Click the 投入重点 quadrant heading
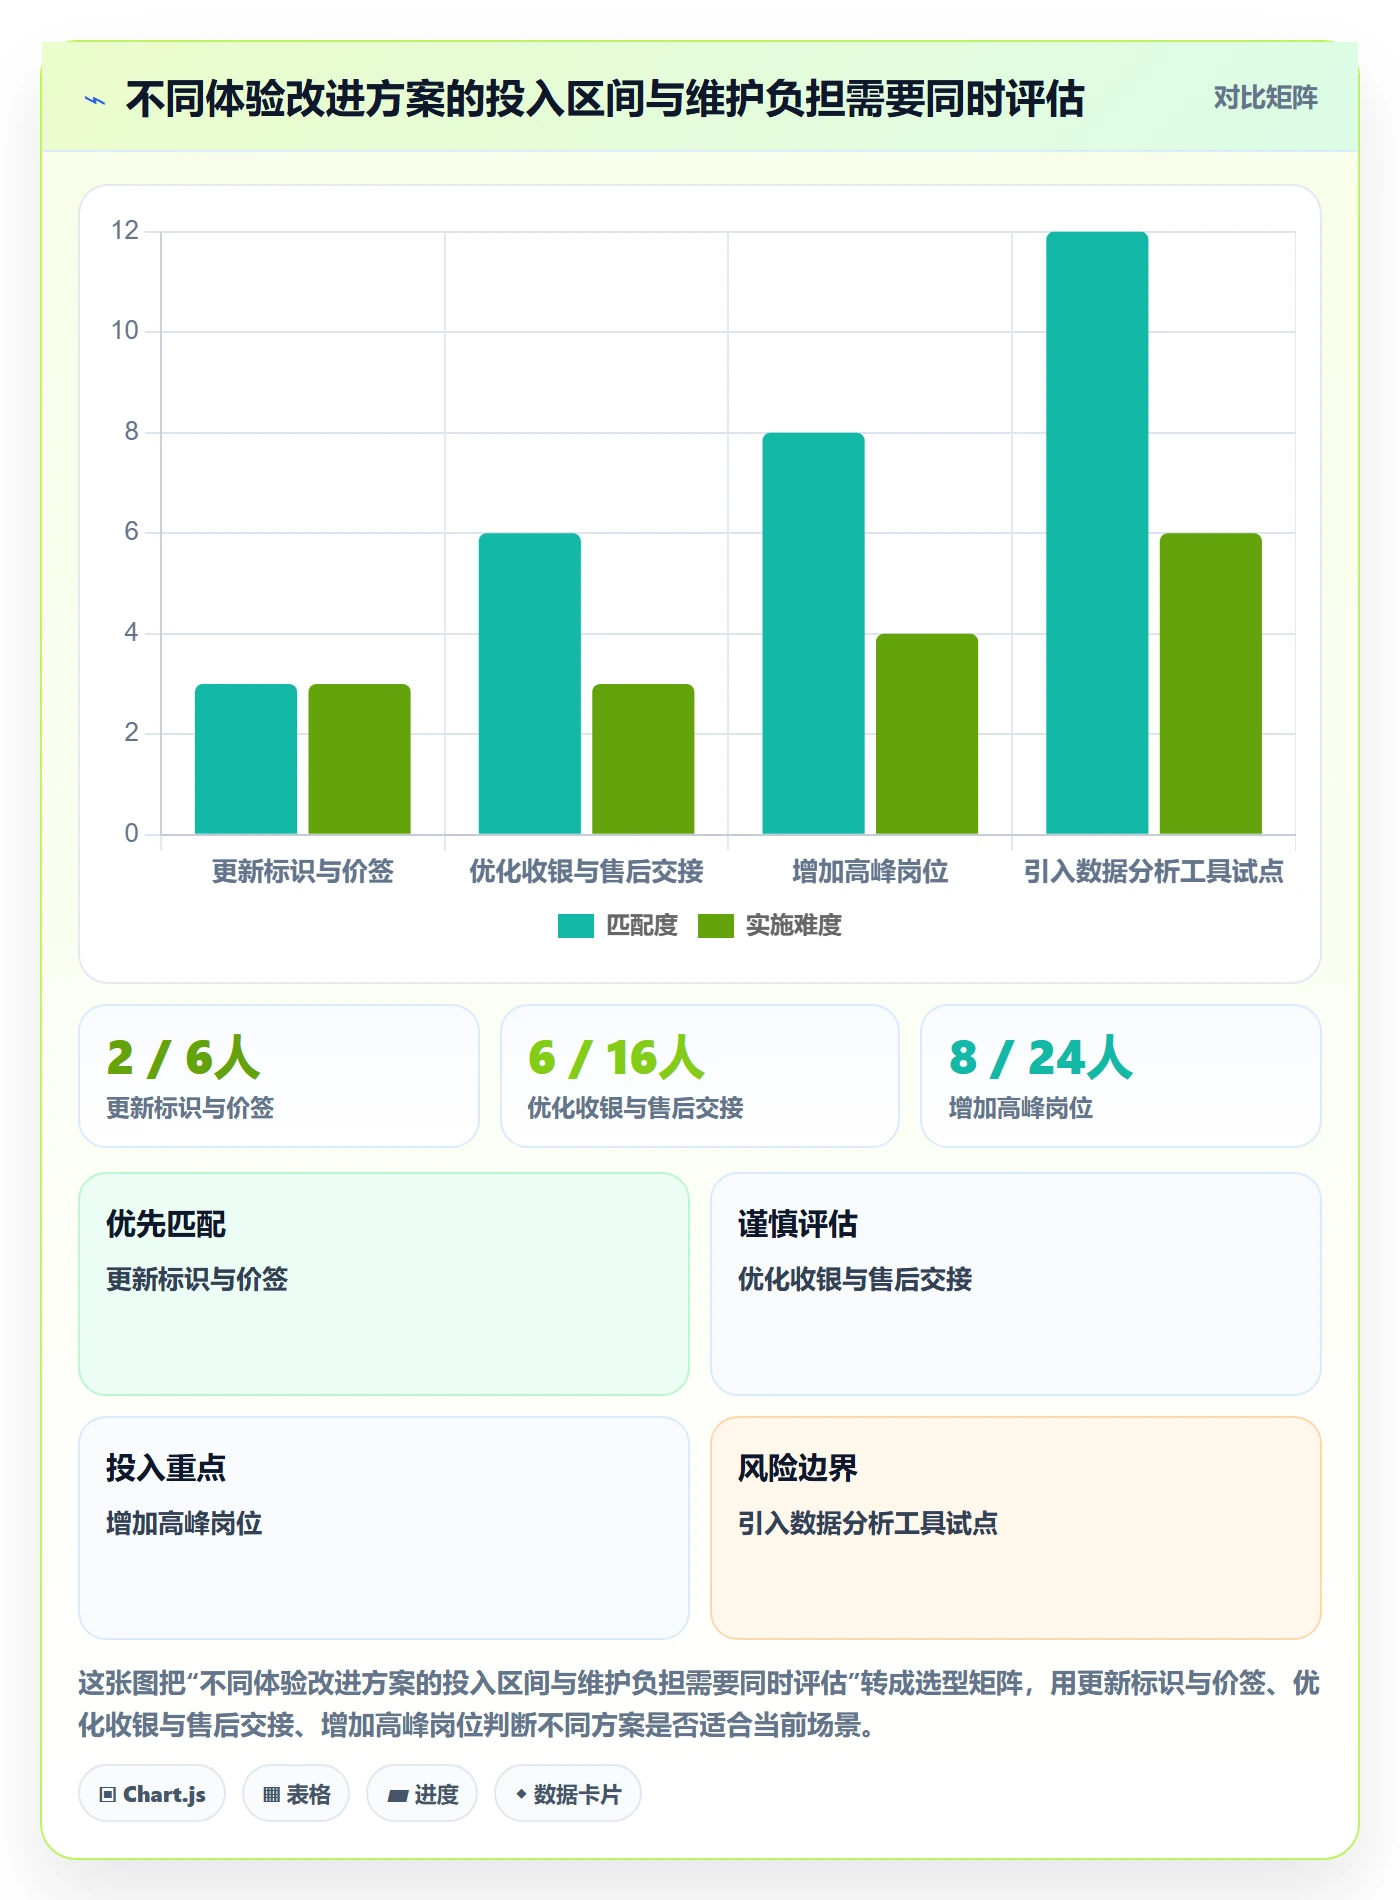Image resolution: width=1400 pixels, height=1900 pixels. point(166,1468)
